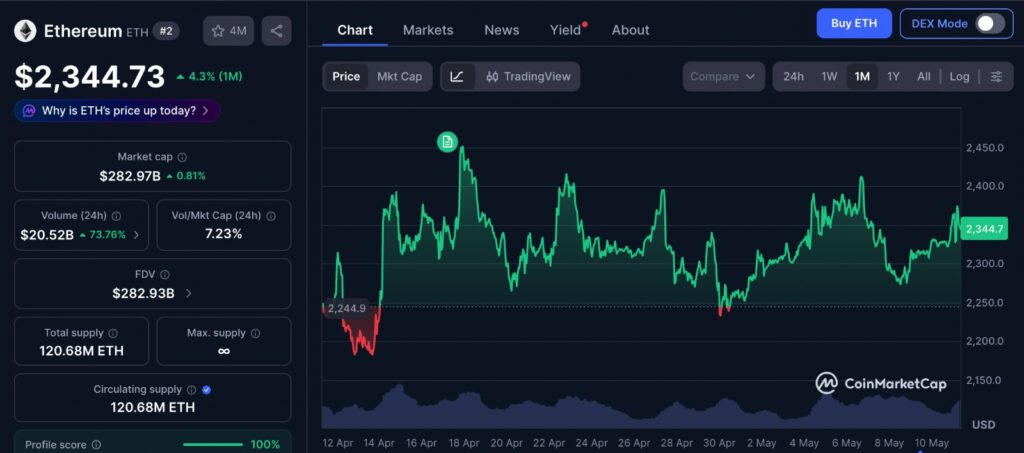Open chart settings sliders icon

pos(996,76)
